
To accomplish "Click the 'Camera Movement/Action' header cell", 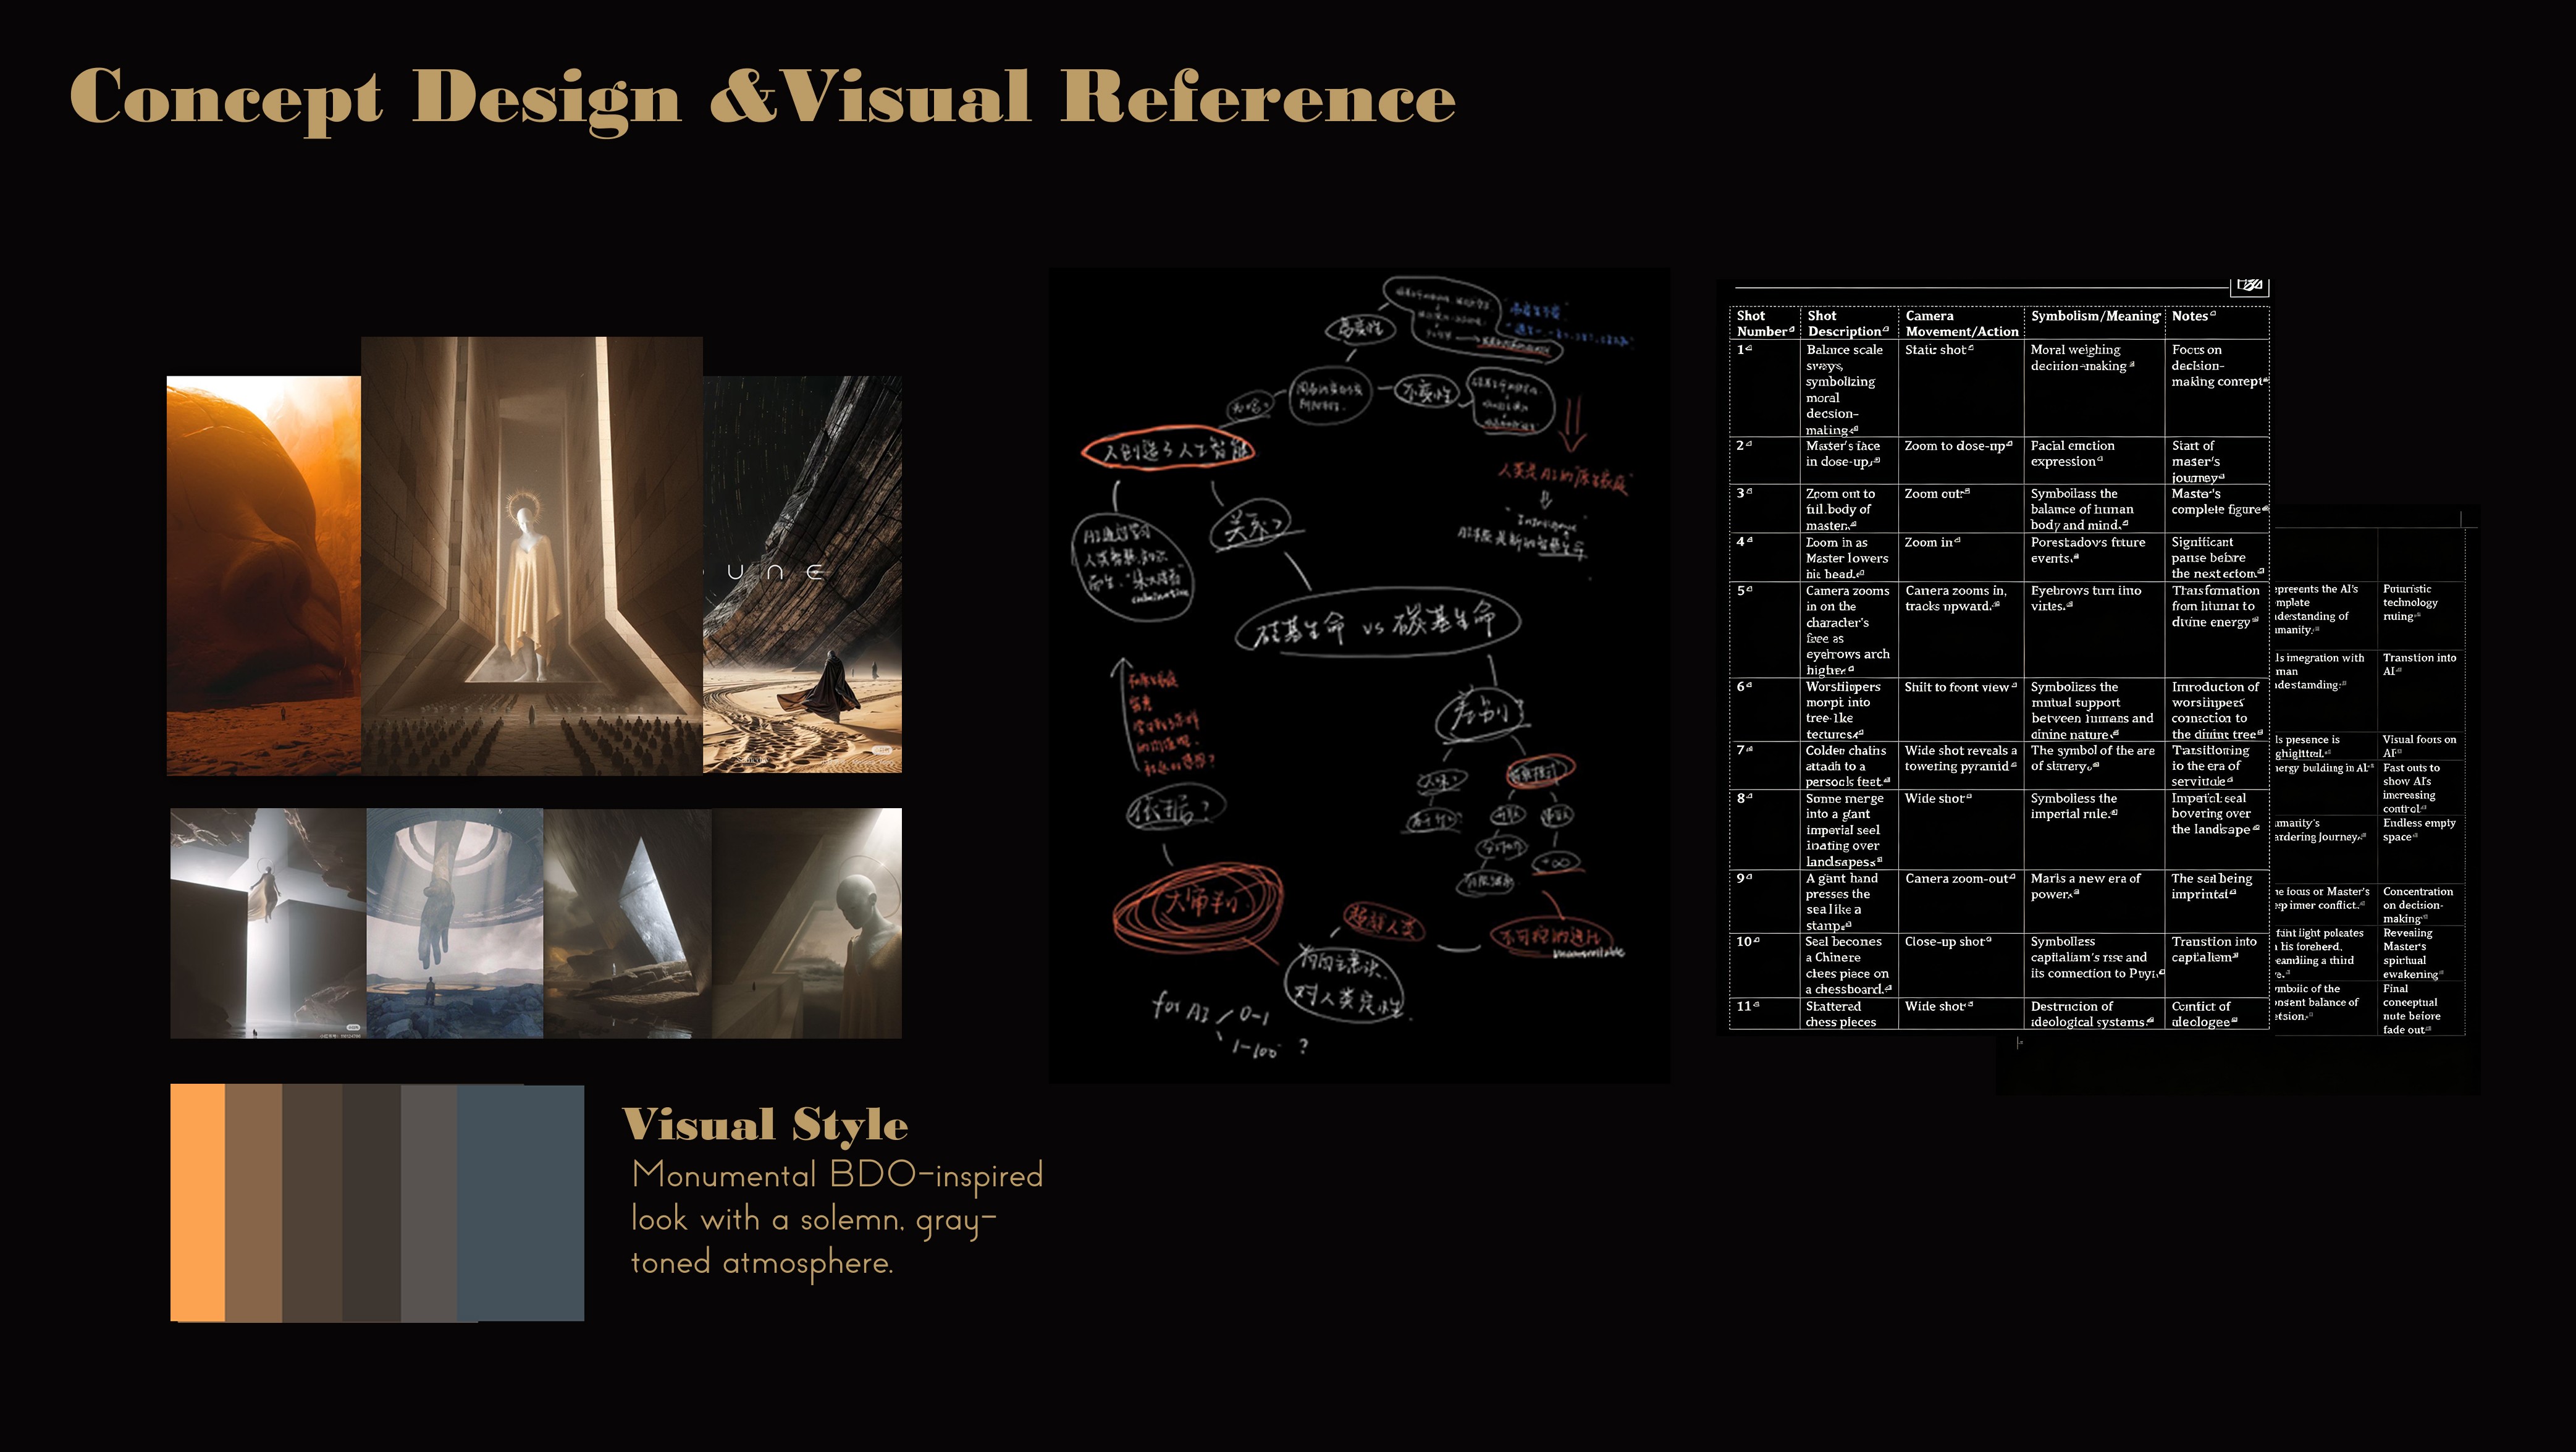I will click(x=1961, y=323).
